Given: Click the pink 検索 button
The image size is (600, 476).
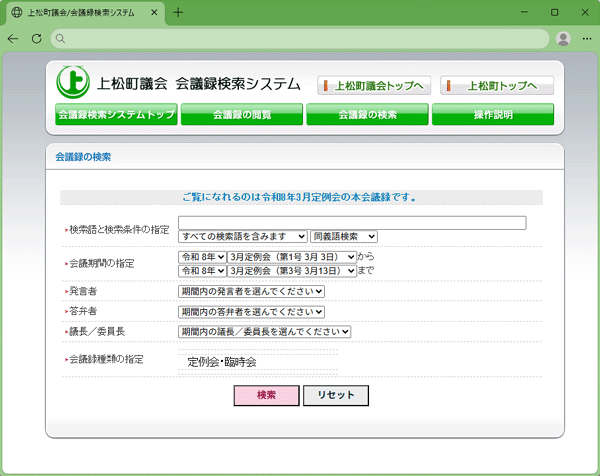Looking at the screenshot, I should (267, 395).
